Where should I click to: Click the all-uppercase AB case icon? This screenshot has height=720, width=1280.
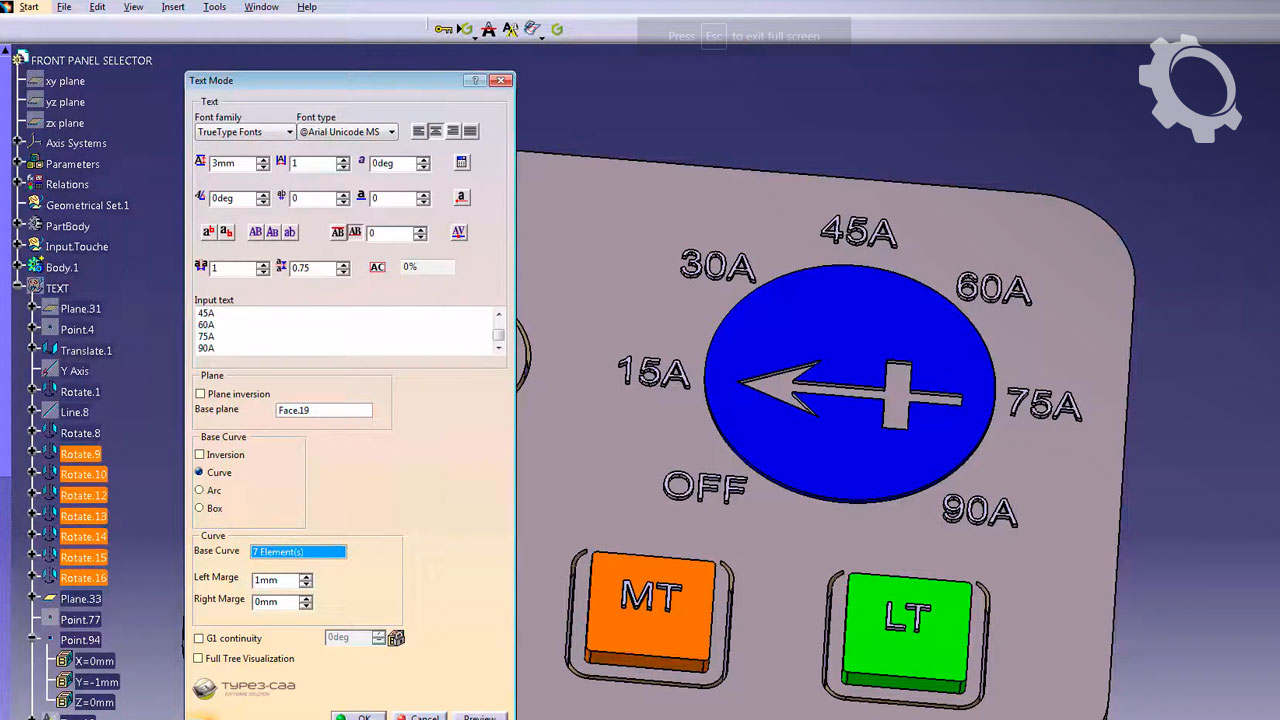(256, 232)
